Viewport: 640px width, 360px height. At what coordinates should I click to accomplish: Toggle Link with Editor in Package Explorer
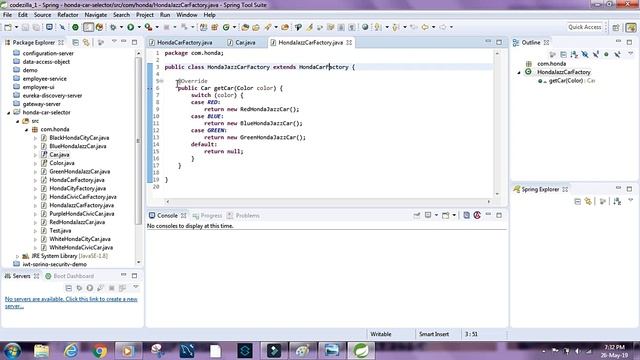pyautogui.click(x=86, y=42)
